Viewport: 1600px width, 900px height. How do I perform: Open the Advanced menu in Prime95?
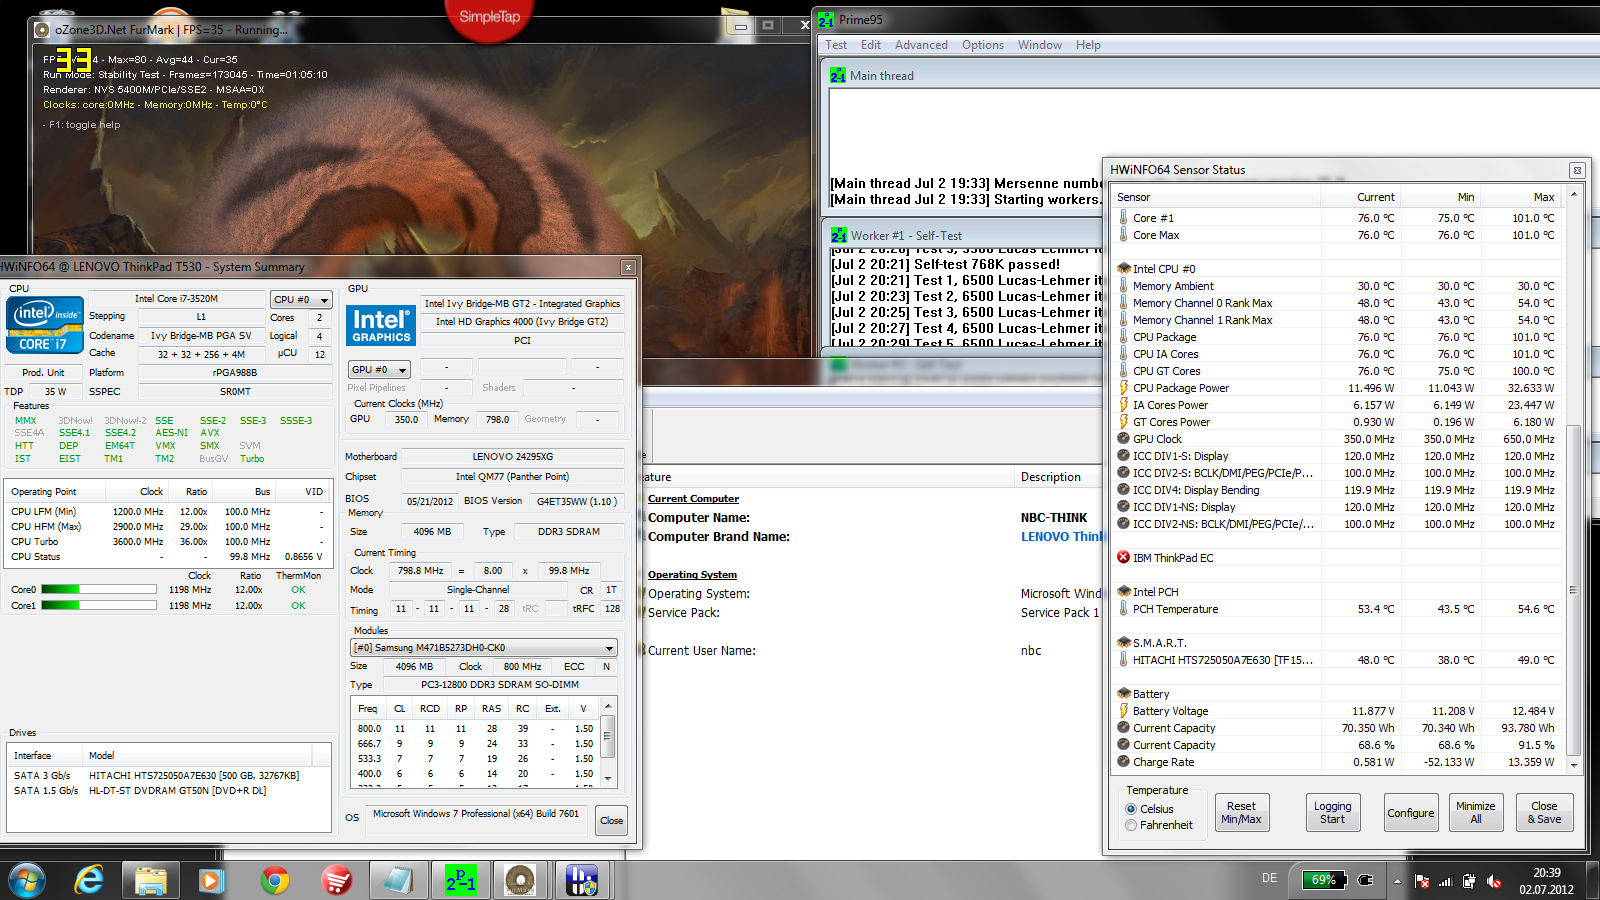921,45
